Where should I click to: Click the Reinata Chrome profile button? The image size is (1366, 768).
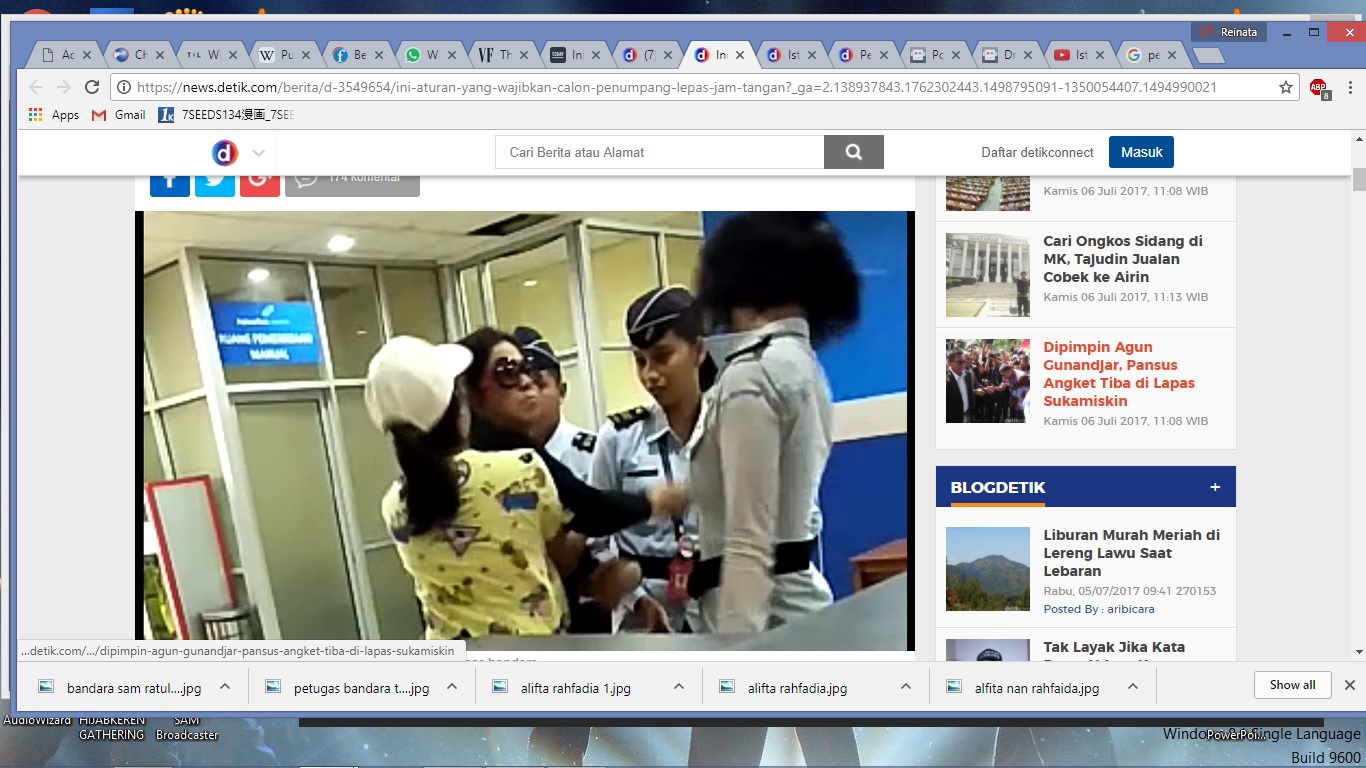pyautogui.click(x=1230, y=32)
